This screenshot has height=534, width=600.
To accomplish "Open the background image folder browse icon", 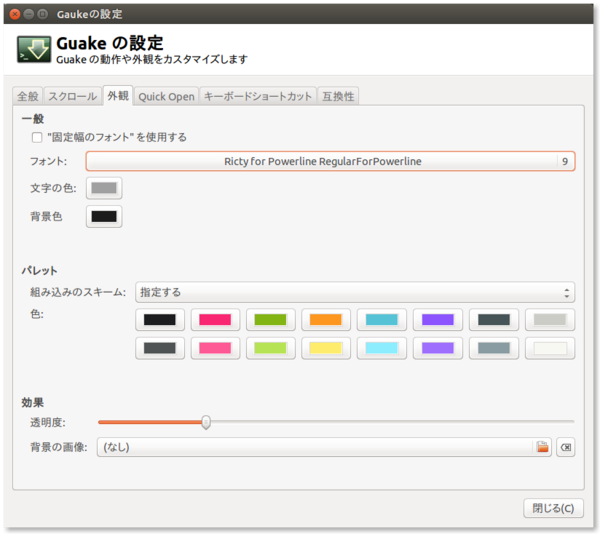I will click(x=542, y=447).
